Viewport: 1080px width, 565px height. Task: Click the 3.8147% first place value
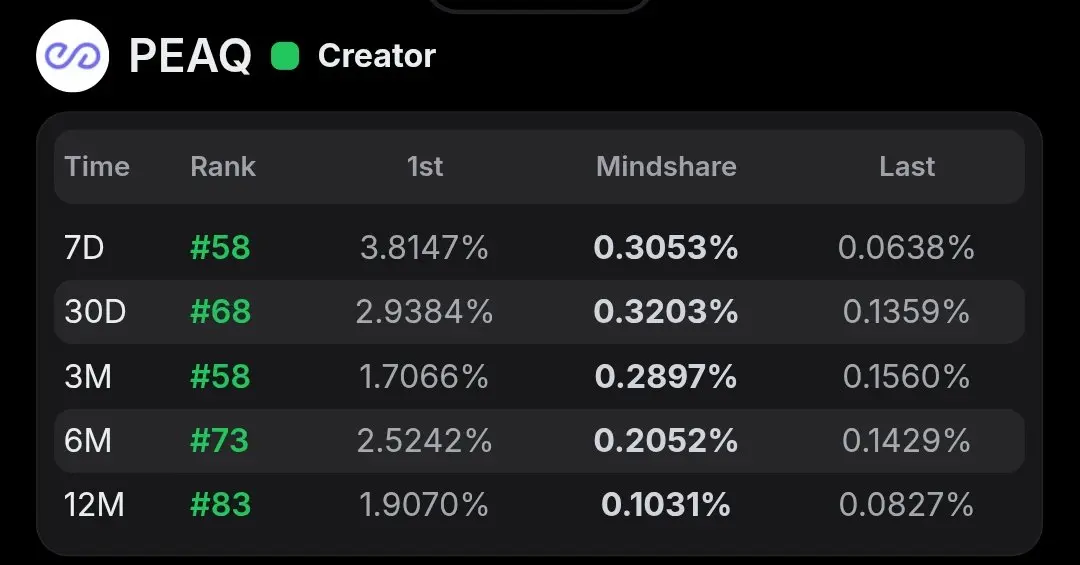pyautogui.click(x=424, y=247)
